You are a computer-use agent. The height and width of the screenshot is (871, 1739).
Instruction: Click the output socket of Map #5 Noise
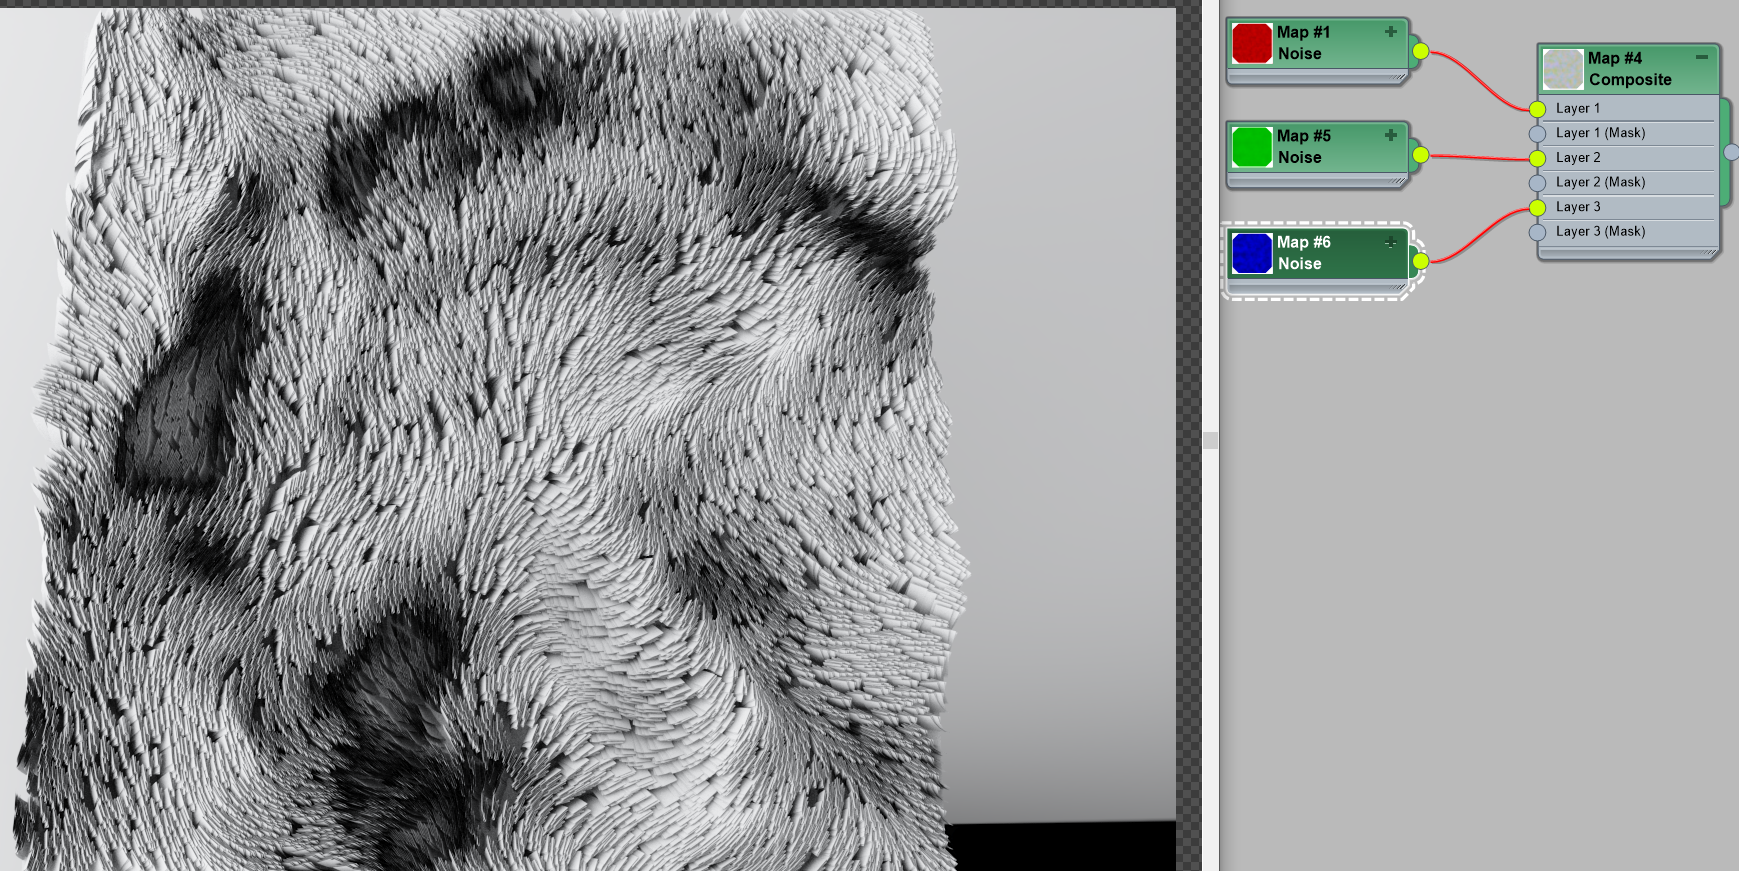click(1420, 154)
